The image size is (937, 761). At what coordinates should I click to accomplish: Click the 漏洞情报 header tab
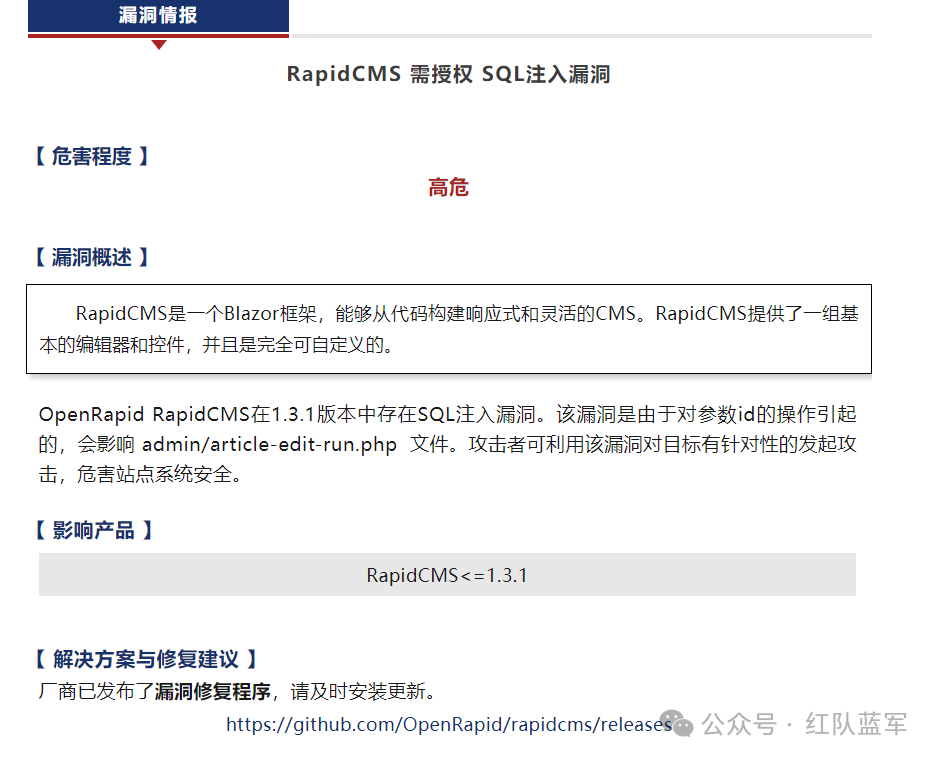pos(158,16)
